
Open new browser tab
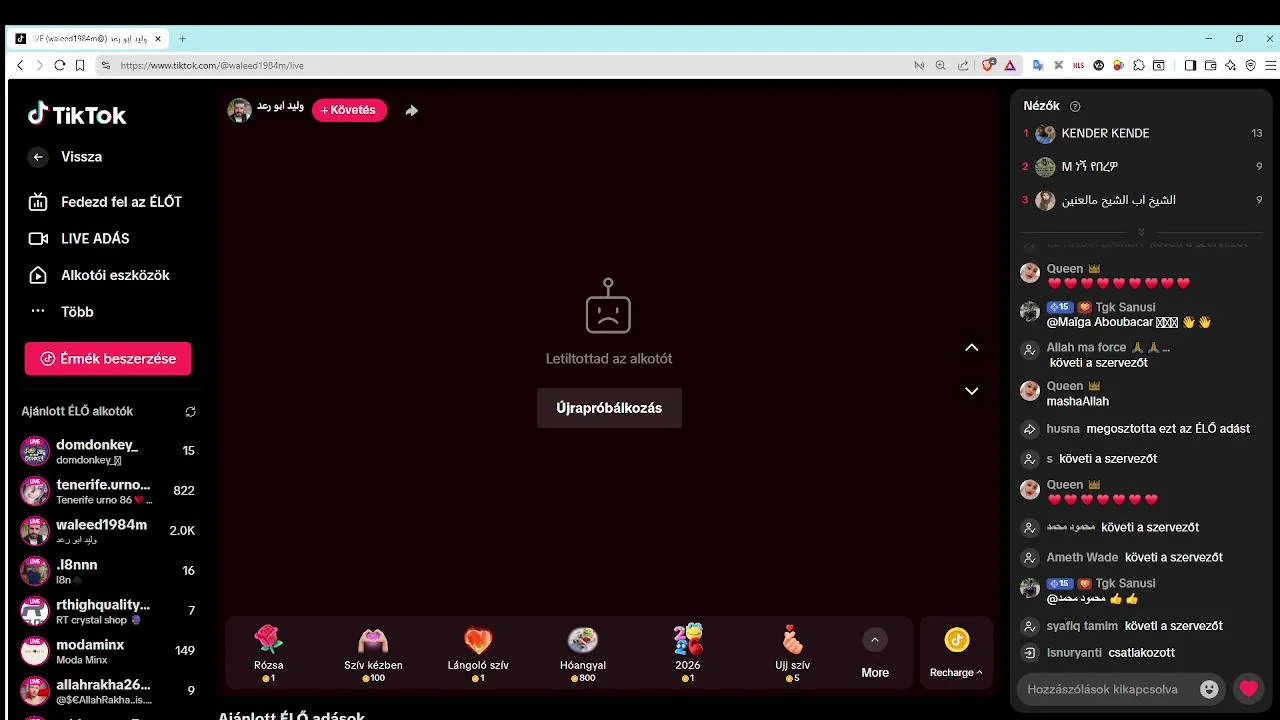tap(182, 39)
